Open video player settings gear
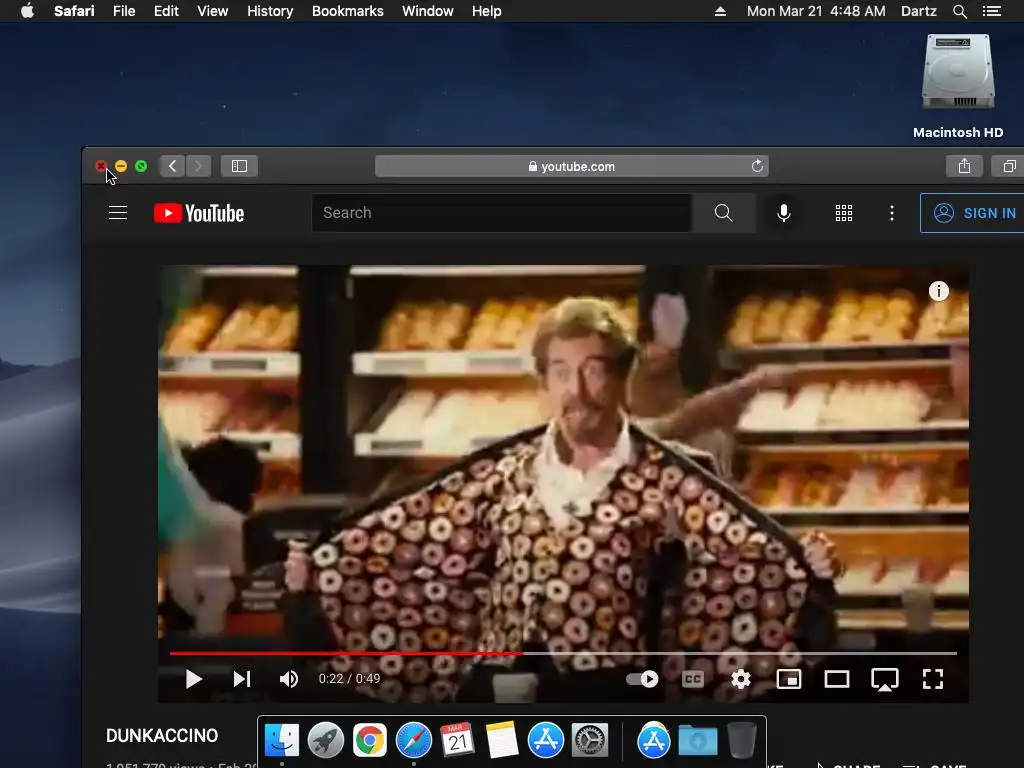The image size is (1024, 768). (741, 679)
